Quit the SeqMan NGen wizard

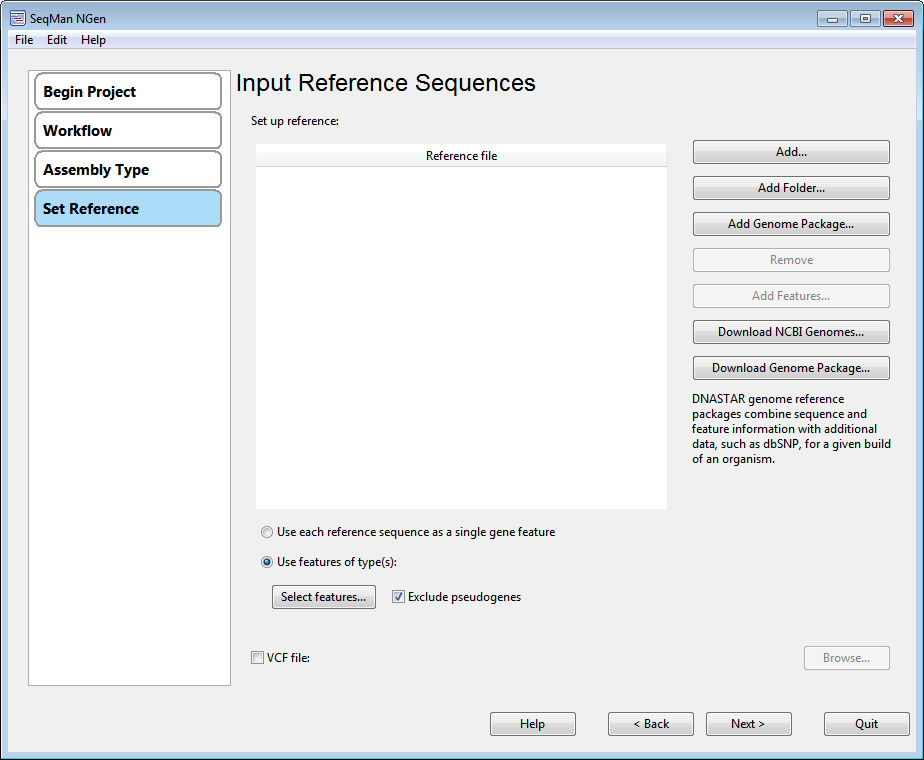pyautogui.click(x=866, y=724)
